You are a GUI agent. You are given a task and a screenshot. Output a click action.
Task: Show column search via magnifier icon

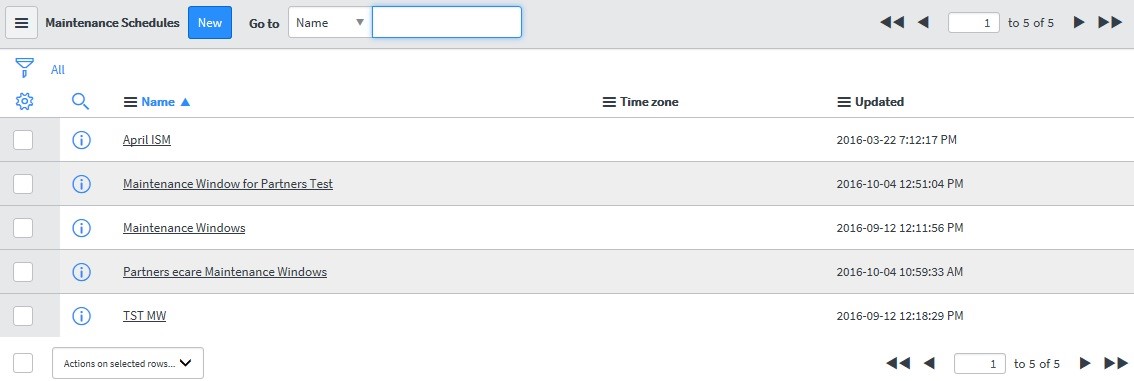click(81, 102)
